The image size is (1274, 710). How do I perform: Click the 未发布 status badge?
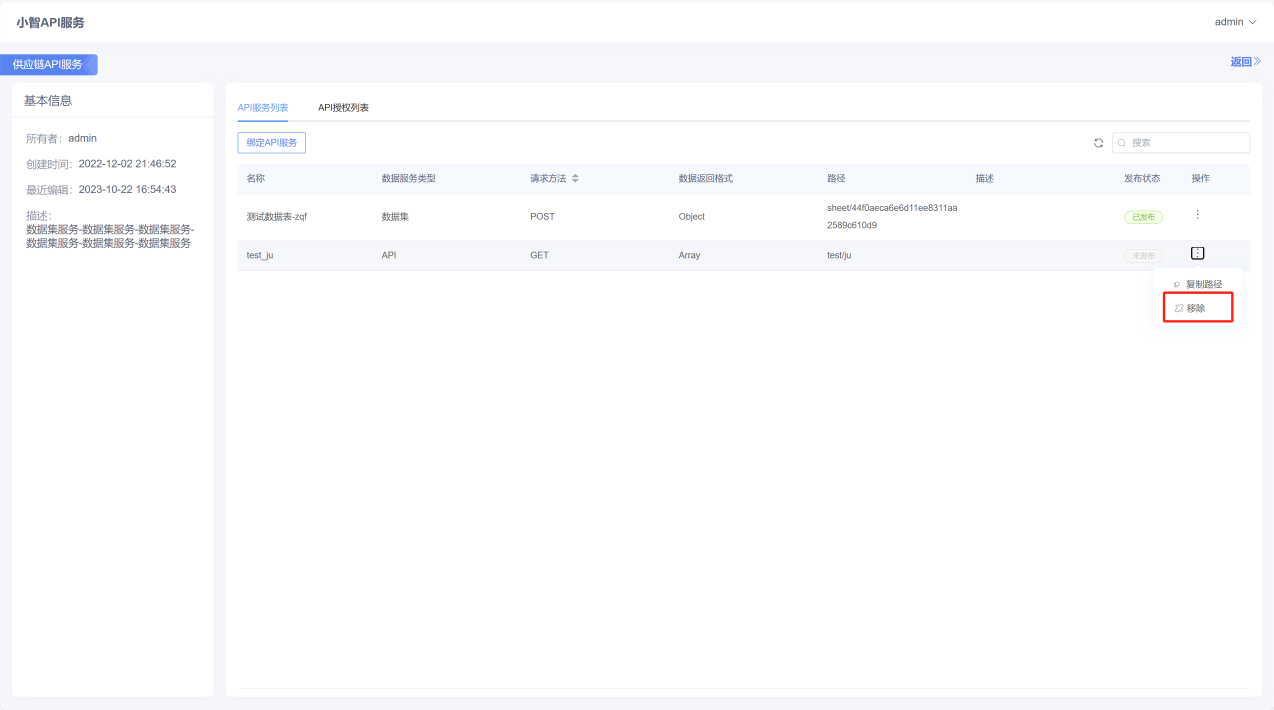1143,256
